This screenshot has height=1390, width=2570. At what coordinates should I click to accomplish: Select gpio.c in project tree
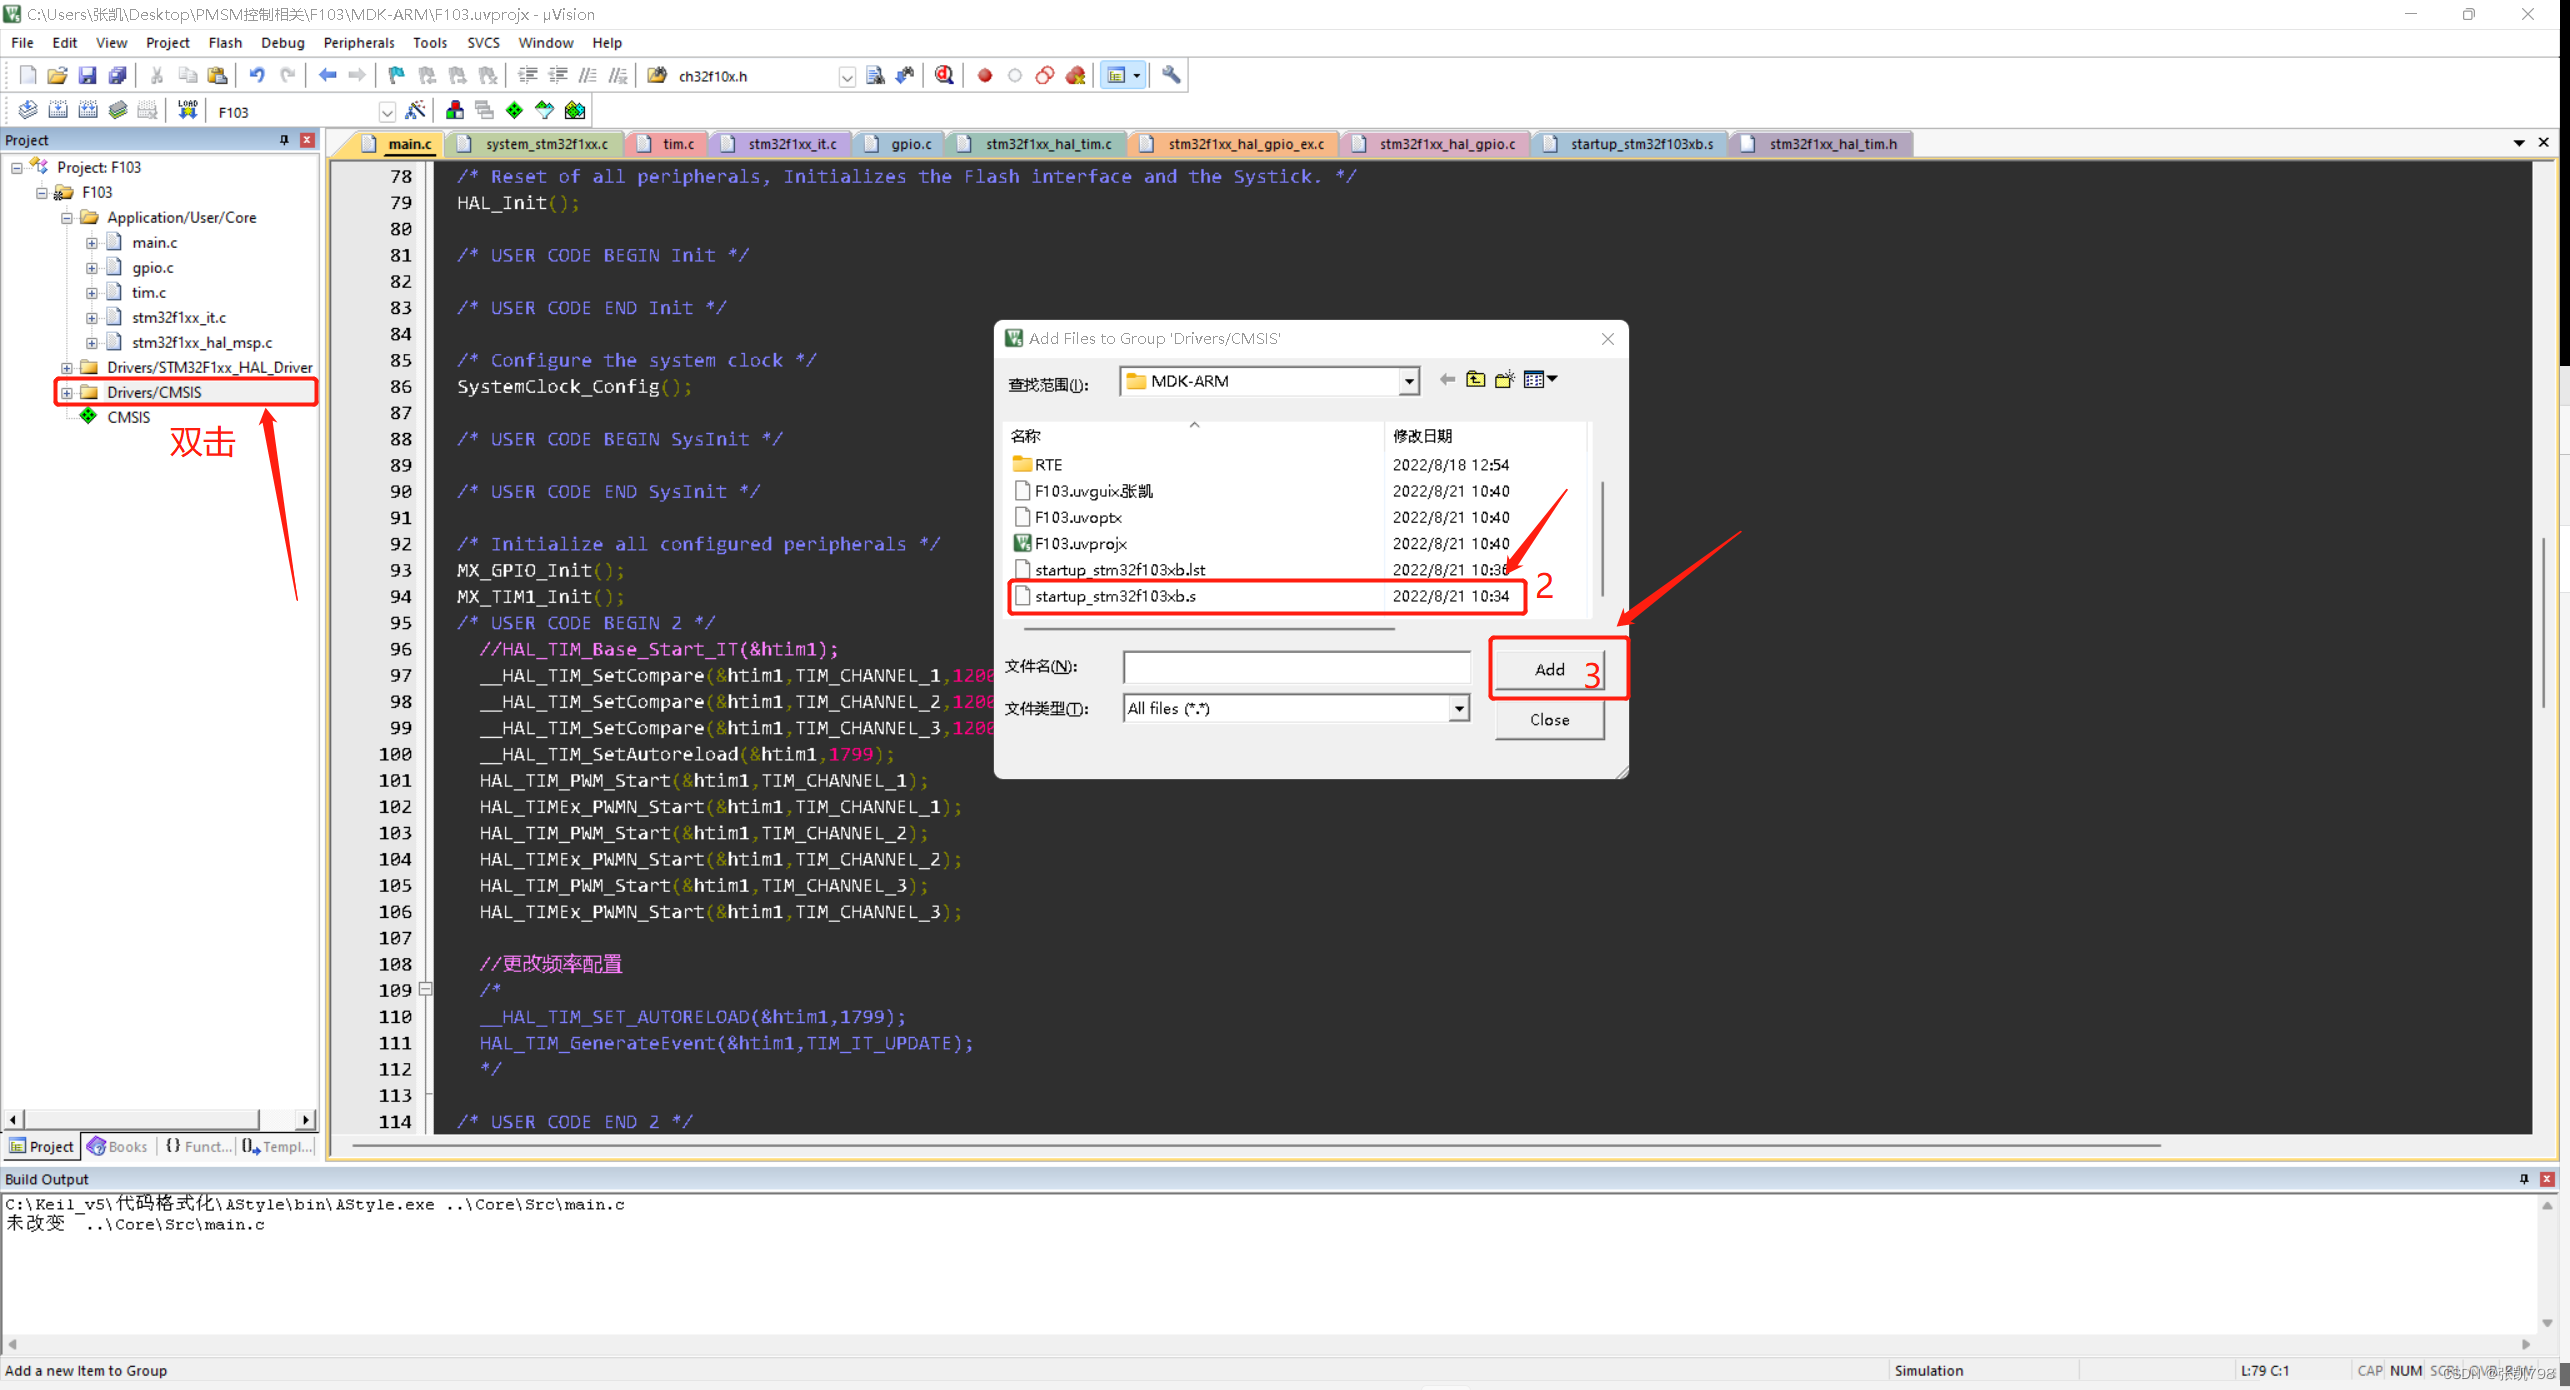click(152, 267)
